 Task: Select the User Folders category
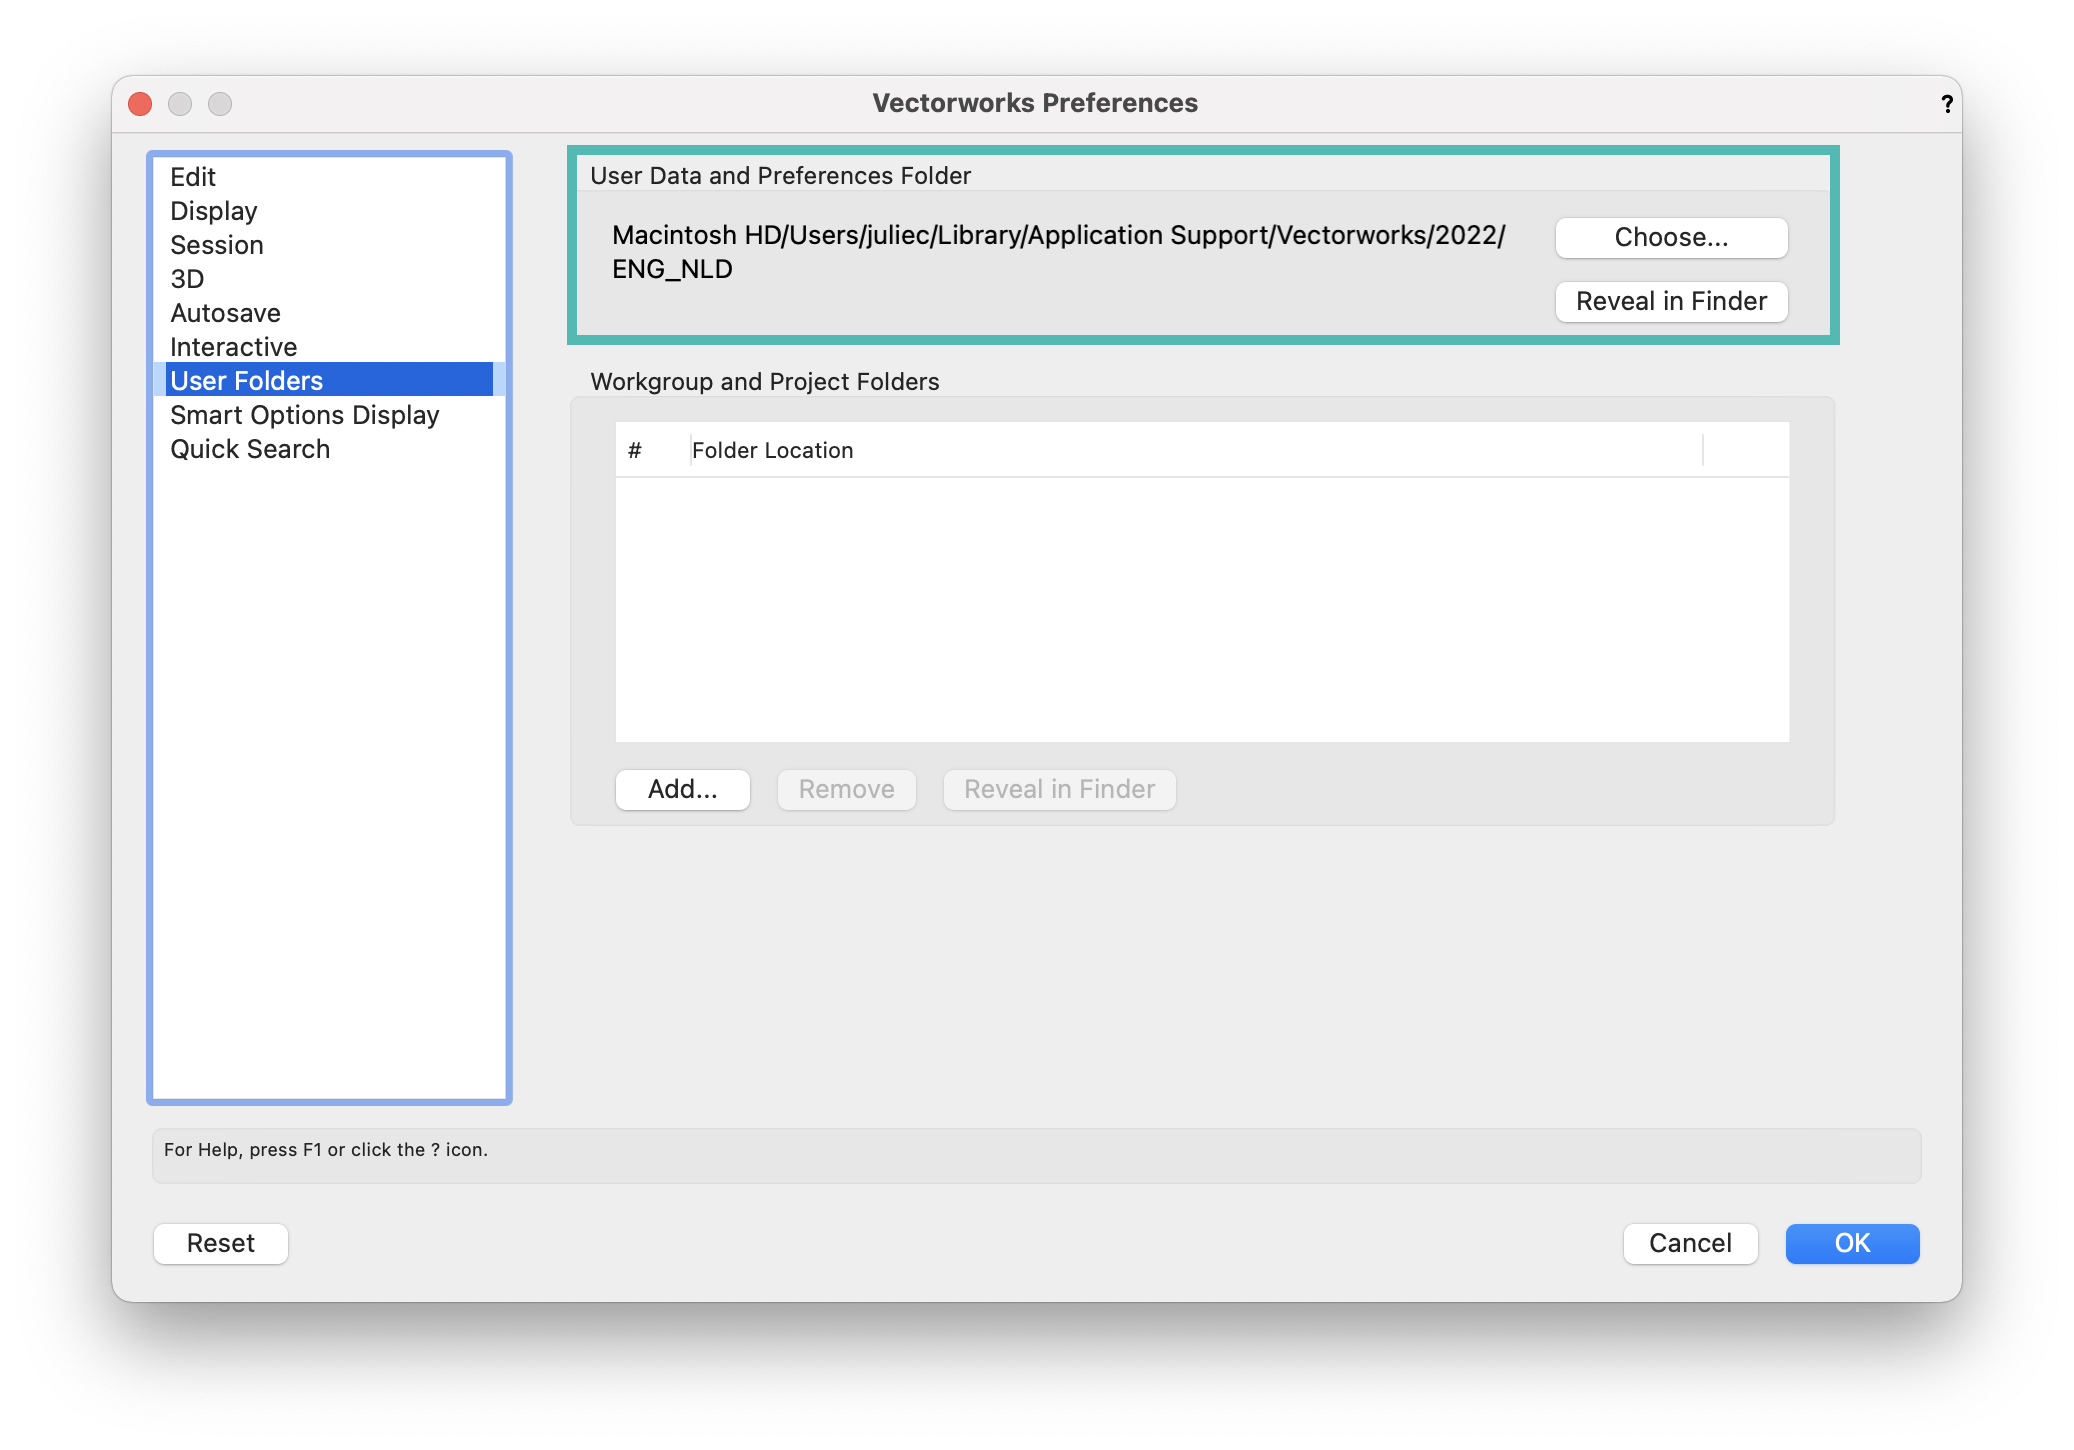tap(329, 380)
